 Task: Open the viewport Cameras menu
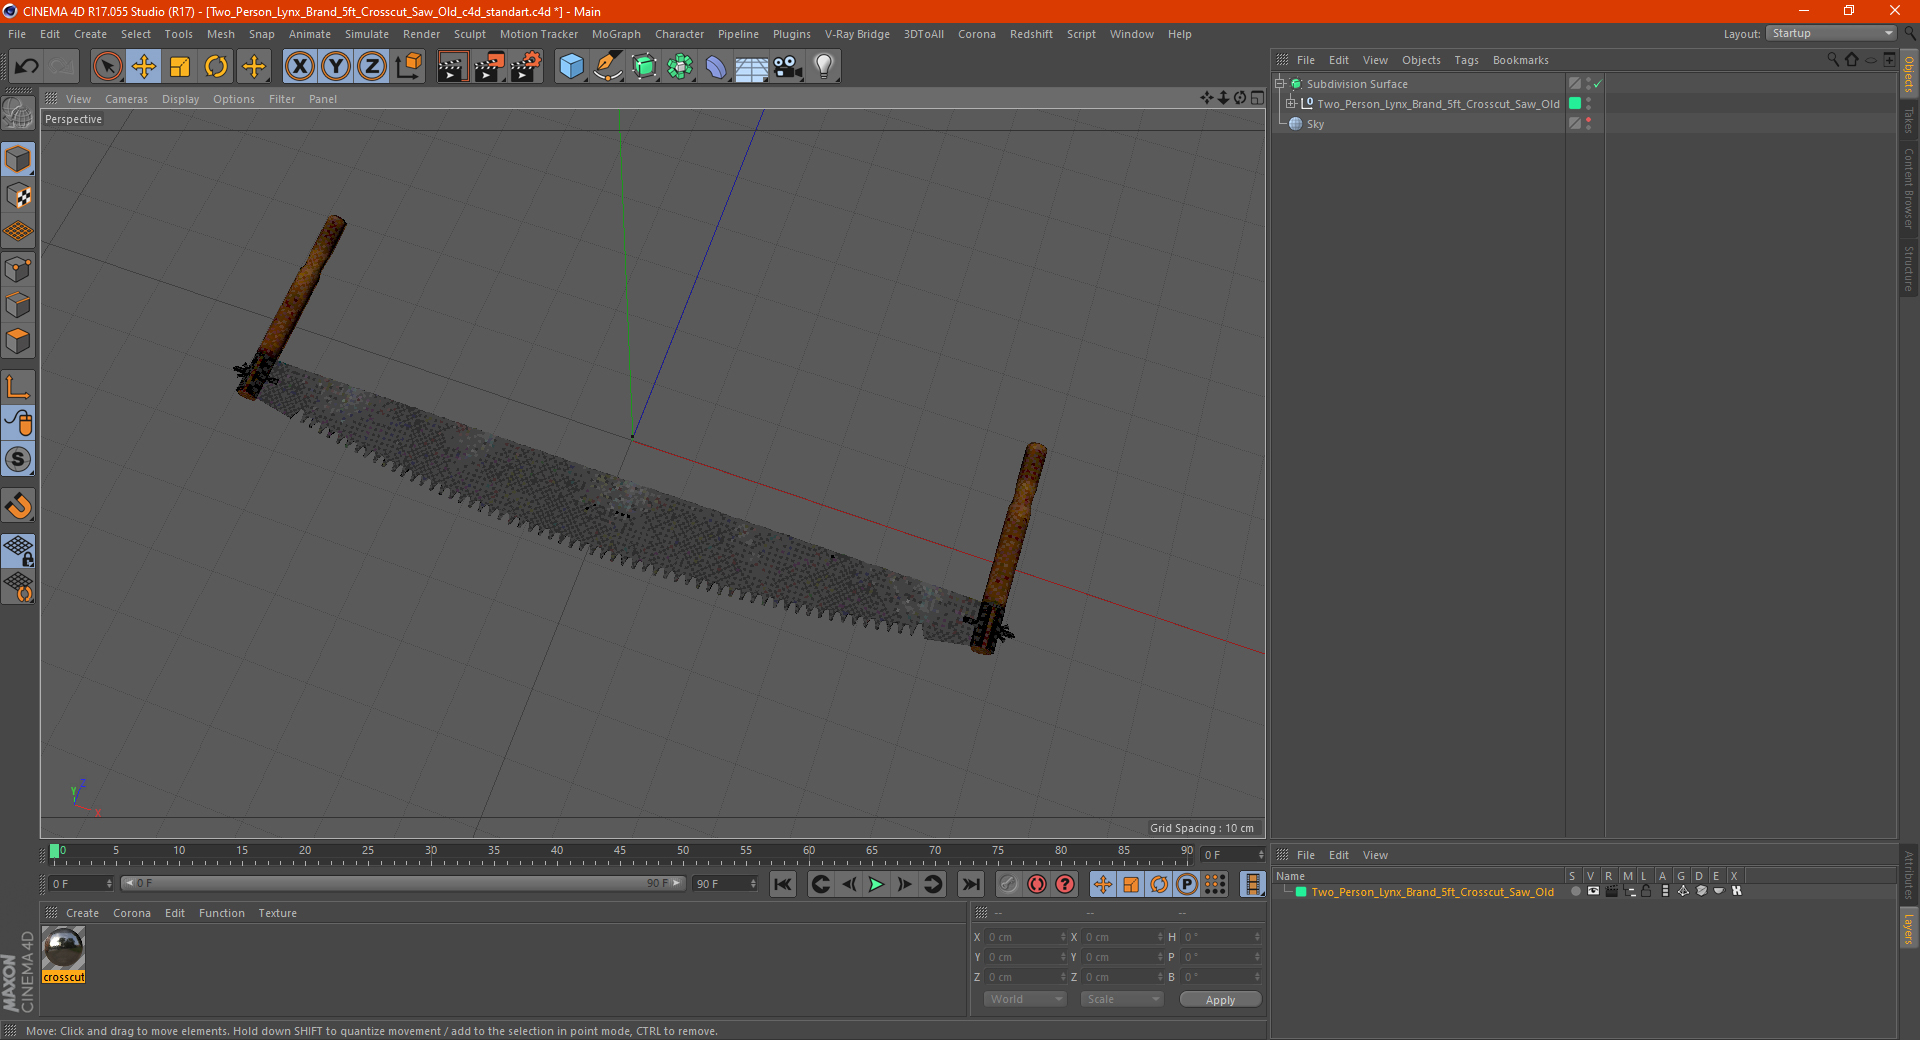coord(126,99)
